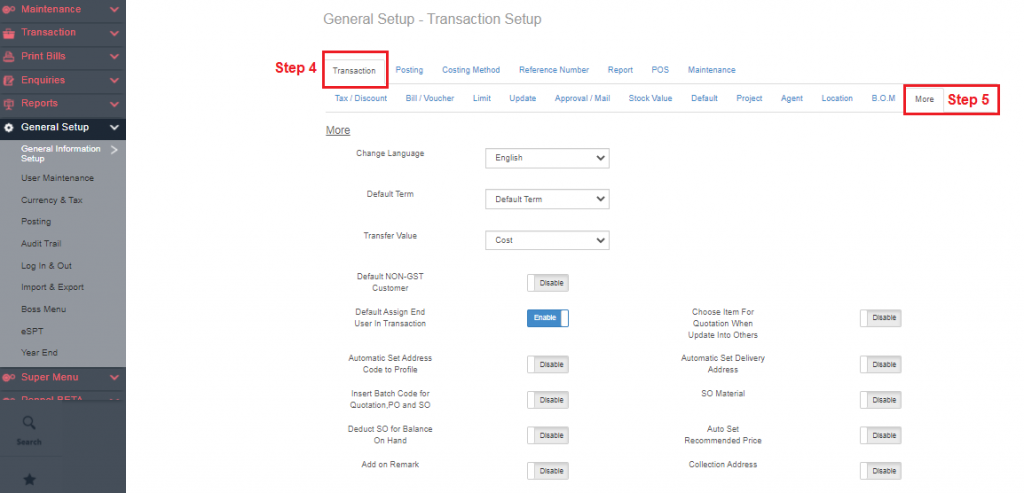Viewport: 1024px width, 493px height.
Task: Open the Transfer Value dropdown
Action: tap(546, 240)
